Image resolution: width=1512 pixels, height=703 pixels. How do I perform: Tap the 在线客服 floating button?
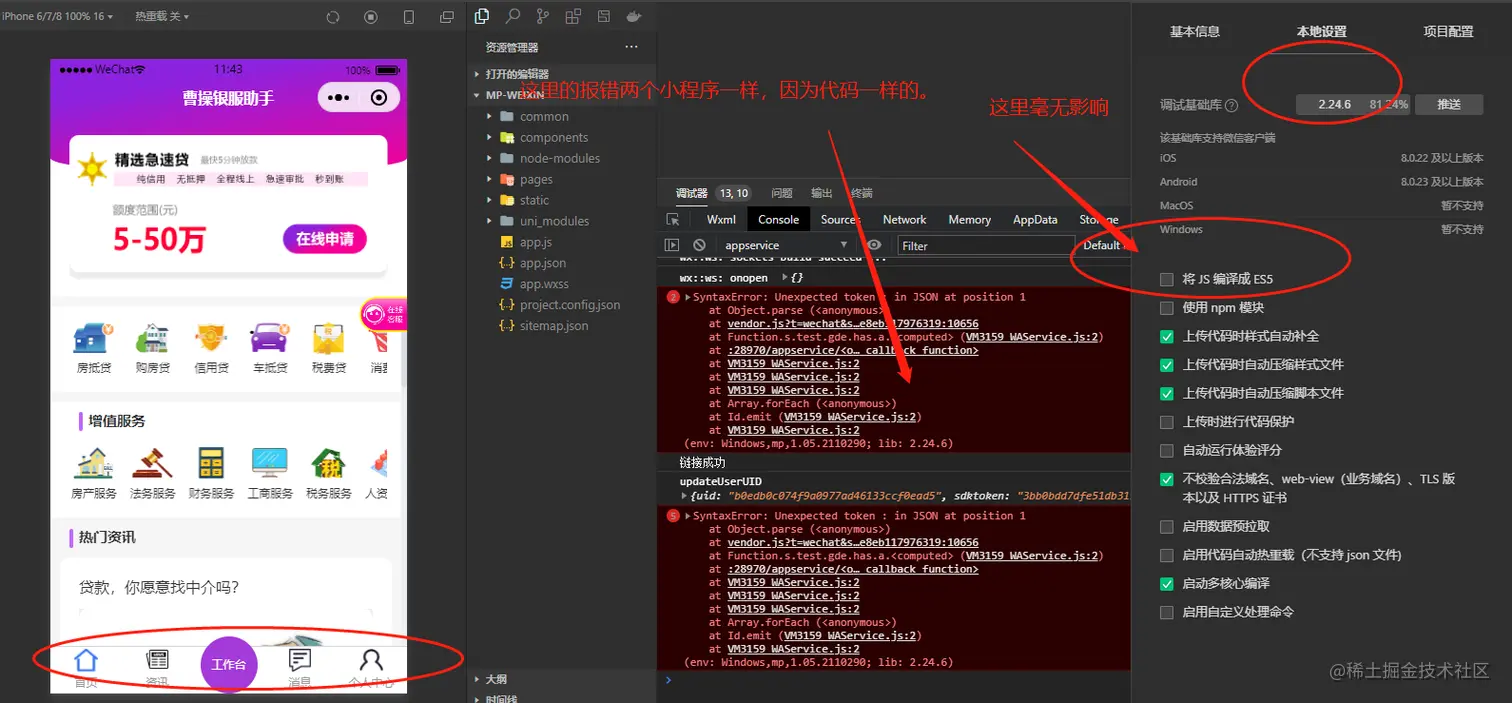click(x=384, y=315)
